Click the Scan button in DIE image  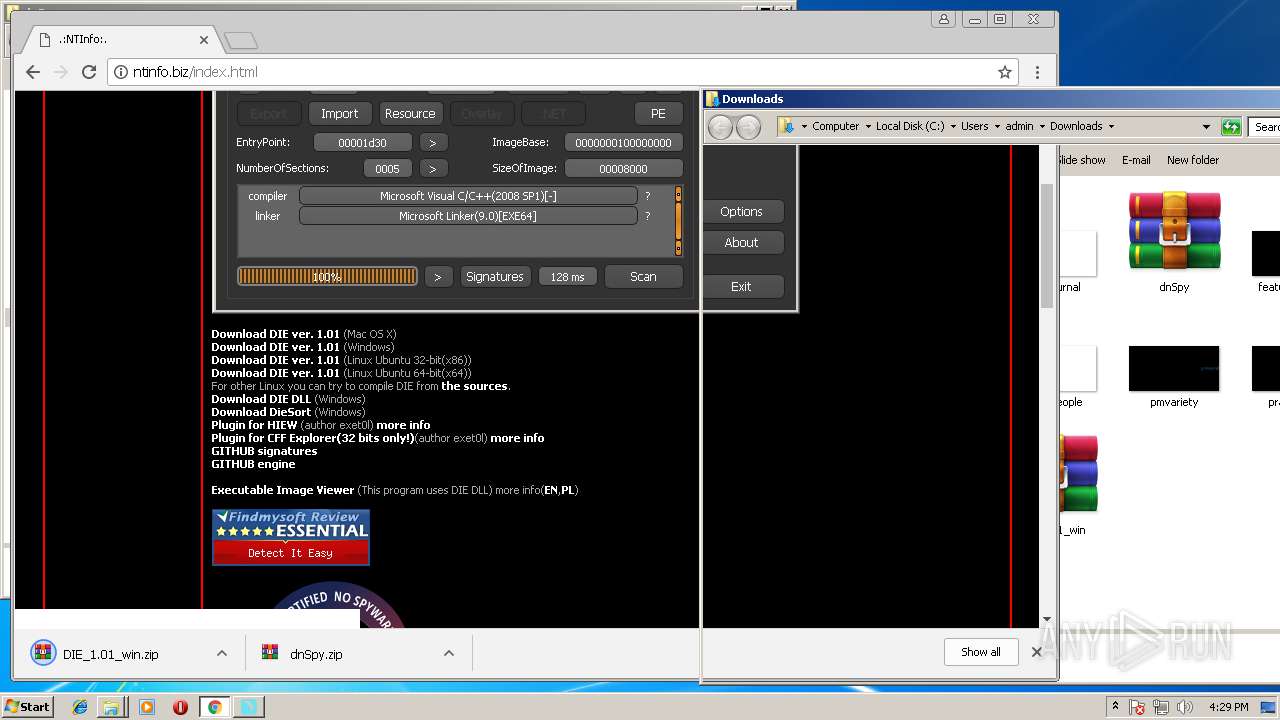[643, 276]
